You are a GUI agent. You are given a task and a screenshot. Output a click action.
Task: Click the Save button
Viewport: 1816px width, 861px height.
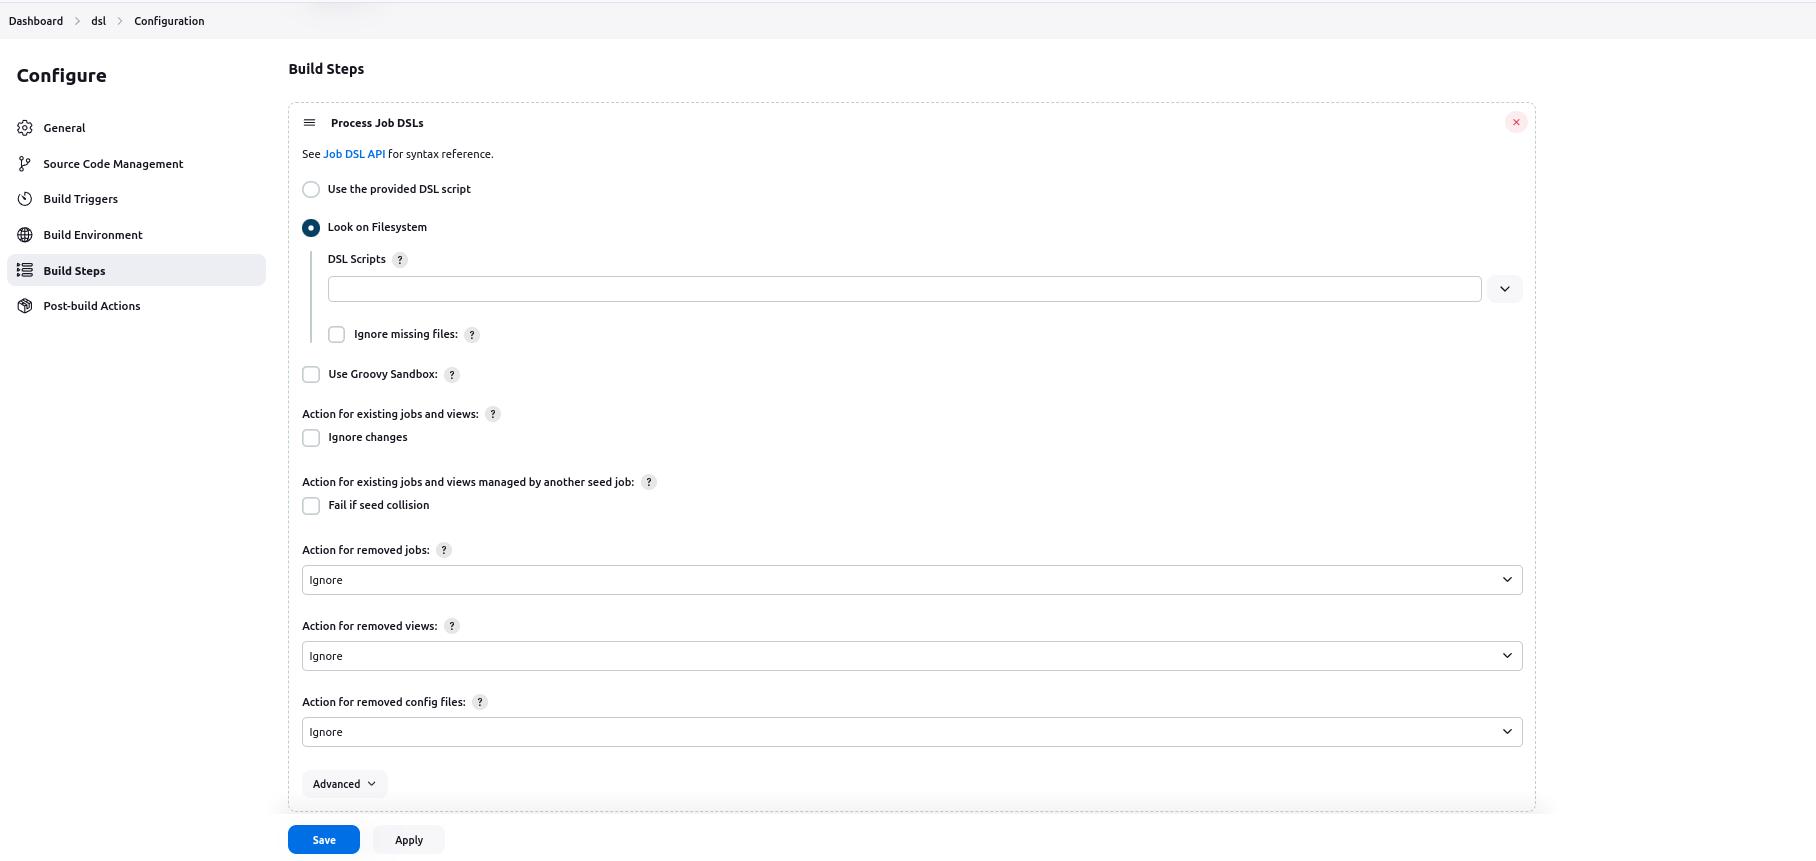pos(323,839)
